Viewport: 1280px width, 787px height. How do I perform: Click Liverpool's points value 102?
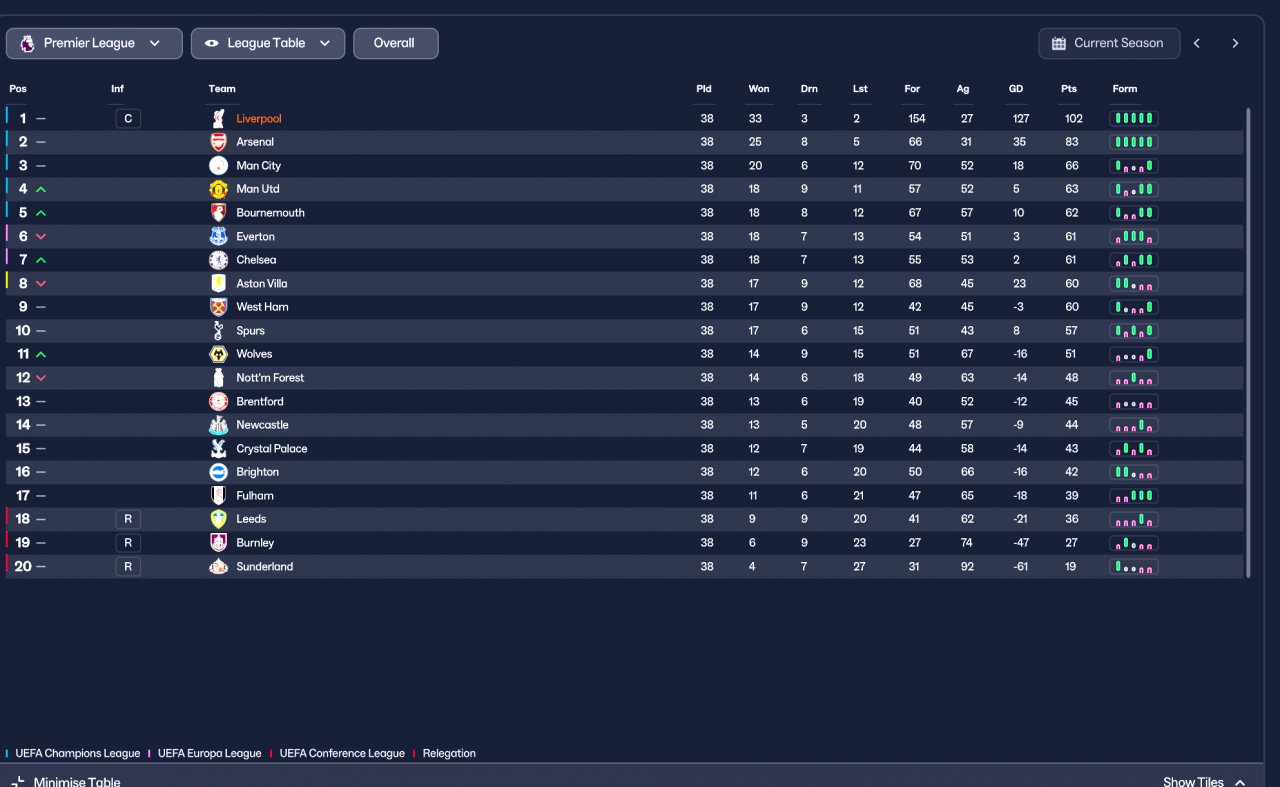pyautogui.click(x=1074, y=119)
